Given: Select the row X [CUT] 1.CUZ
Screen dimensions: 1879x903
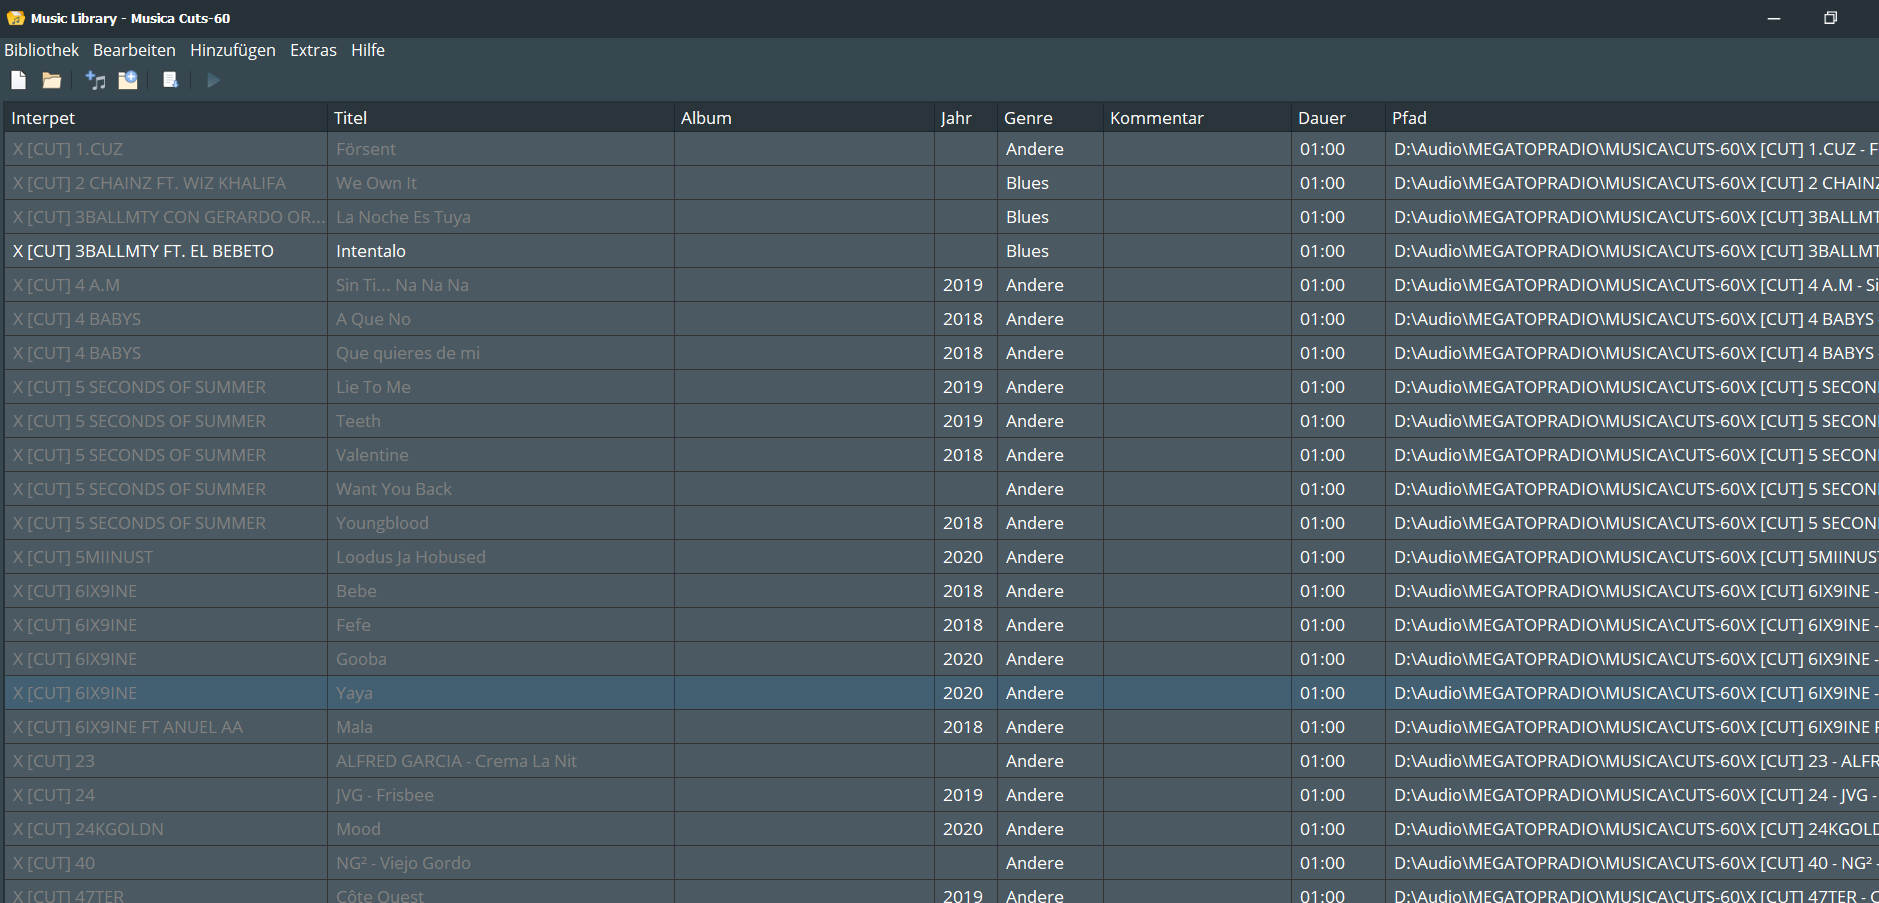Looking at the screenshot, I should click(x=941, y=149).
